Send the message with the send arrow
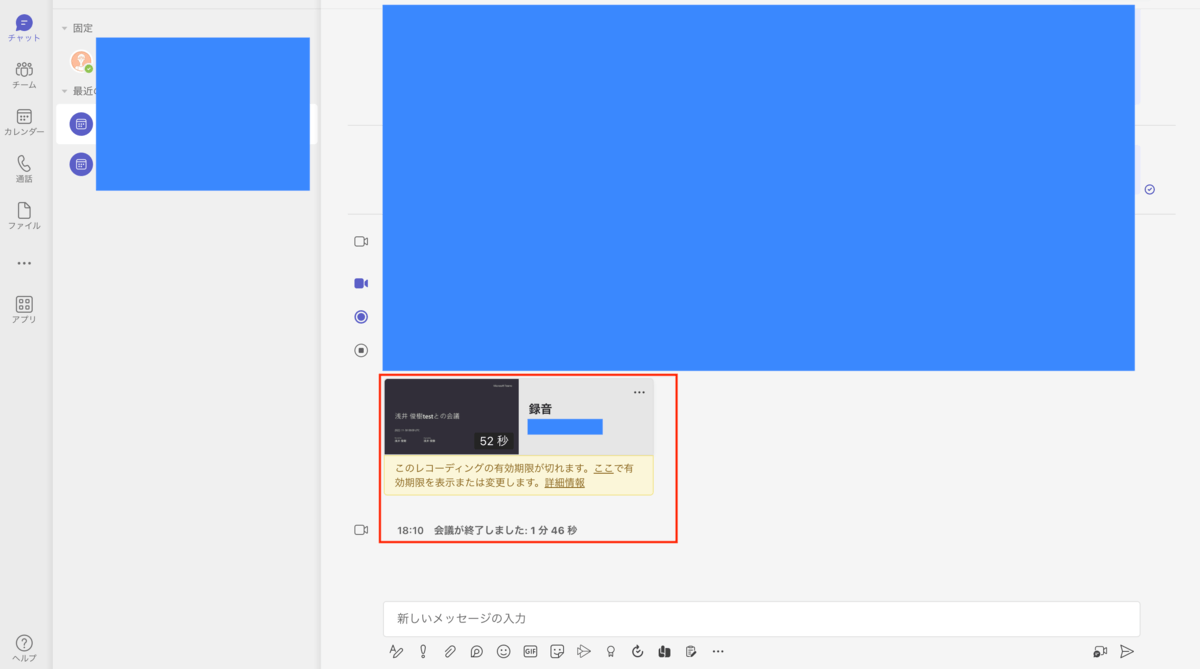The width and height of the screenshot is (1200, 669). [x=1127, y=652]
